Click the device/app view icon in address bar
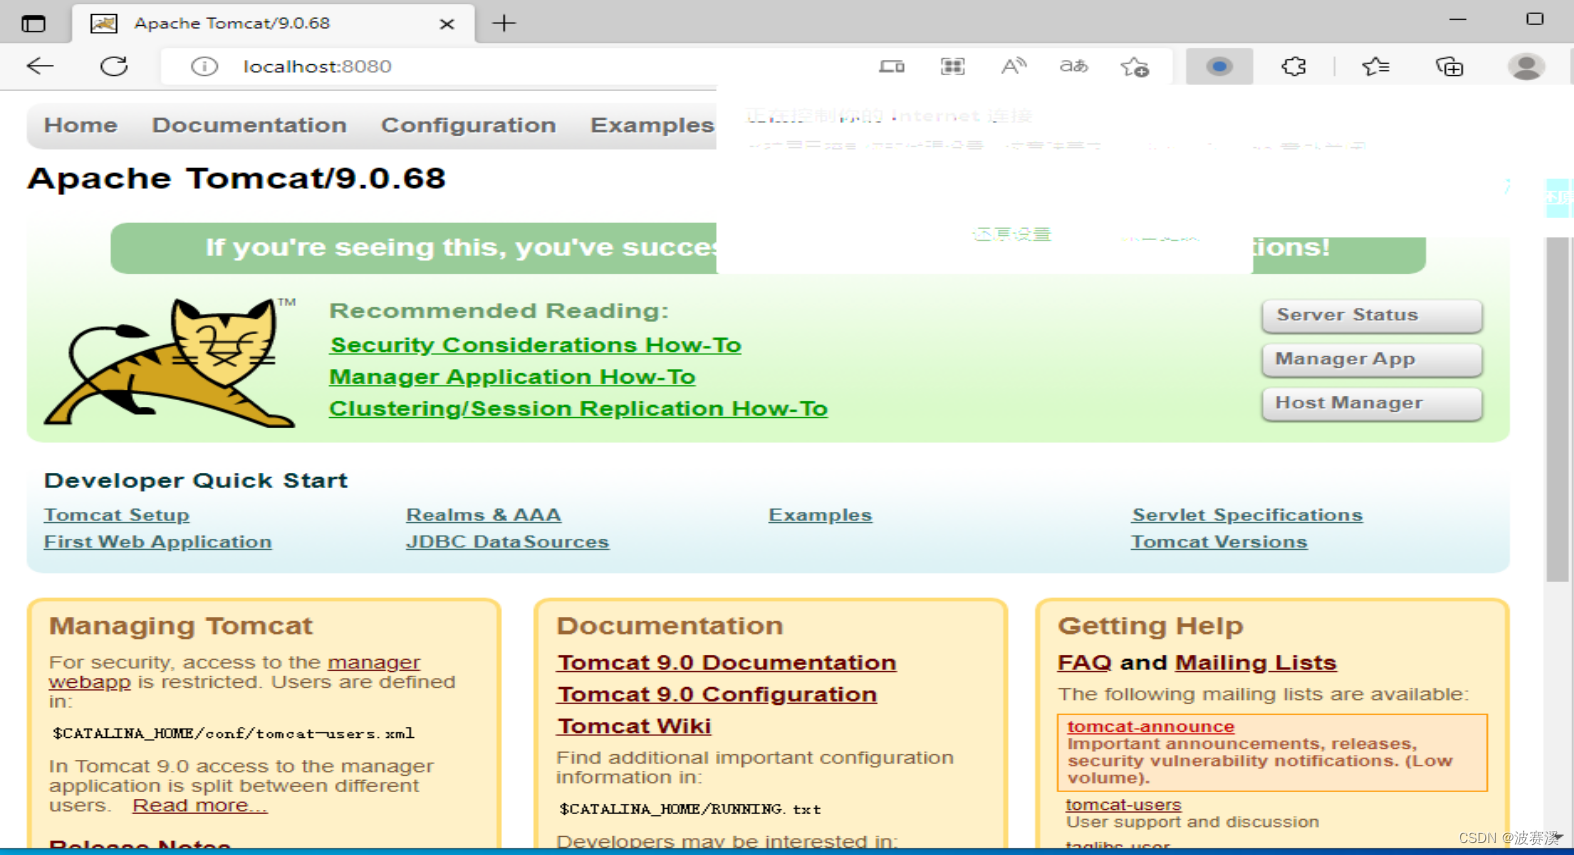Image resolution: width=1574 pixels, height=855 pixels. coord(892,66)
